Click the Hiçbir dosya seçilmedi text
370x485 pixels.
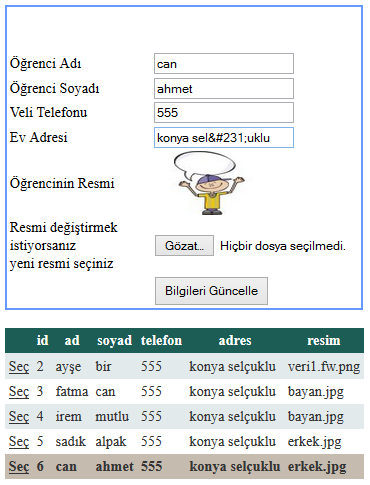[283, 246]
